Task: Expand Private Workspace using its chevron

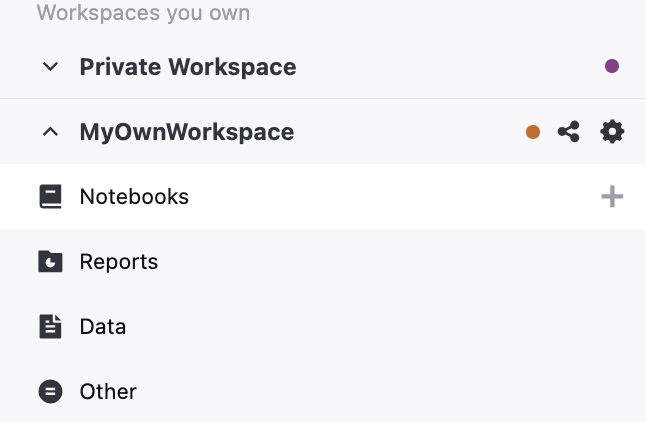Action: coord(50,67)
